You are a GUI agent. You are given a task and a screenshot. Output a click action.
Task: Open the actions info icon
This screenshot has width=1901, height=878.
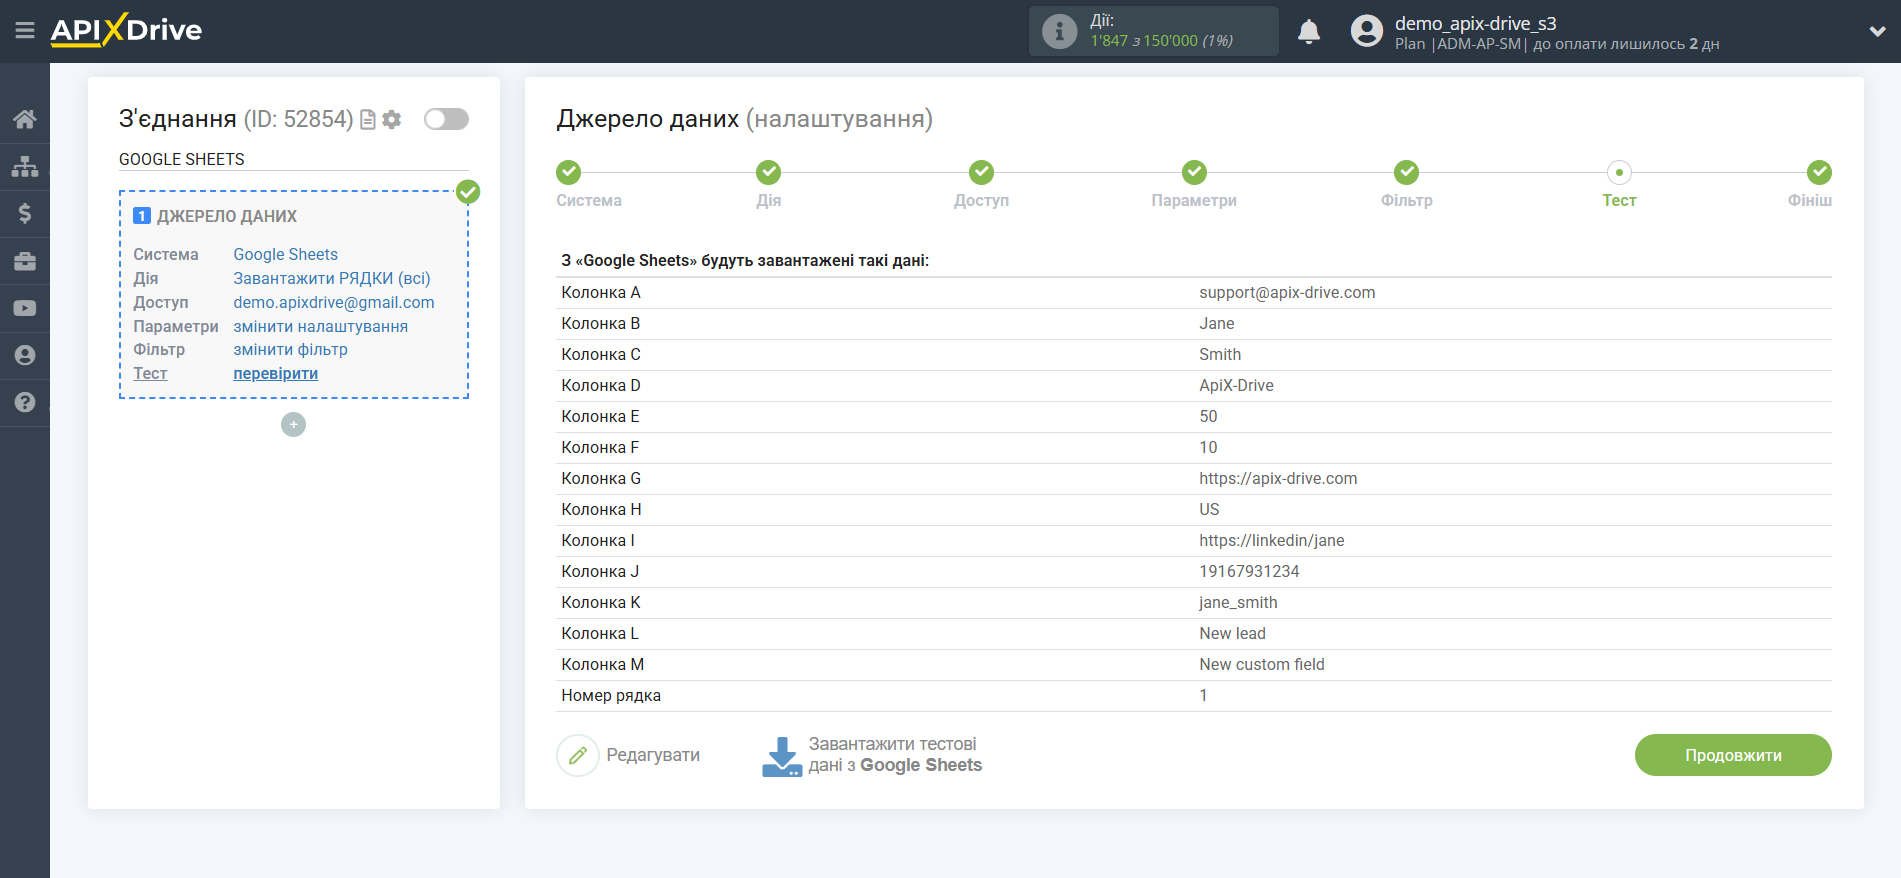coord(1059,31)
